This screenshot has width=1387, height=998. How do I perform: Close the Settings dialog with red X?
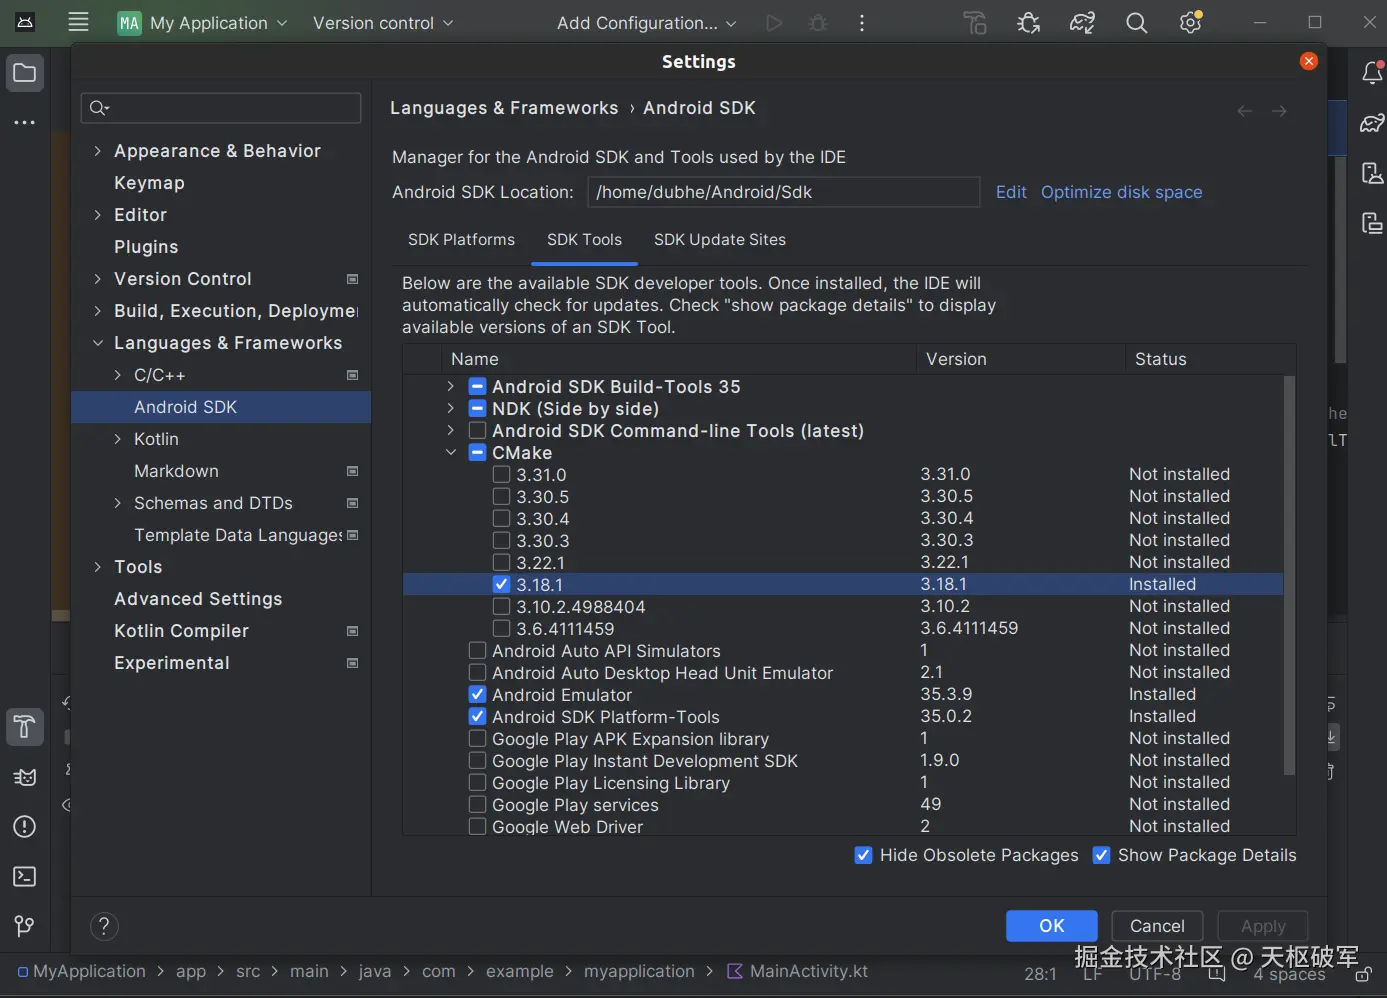[1308, 61]
